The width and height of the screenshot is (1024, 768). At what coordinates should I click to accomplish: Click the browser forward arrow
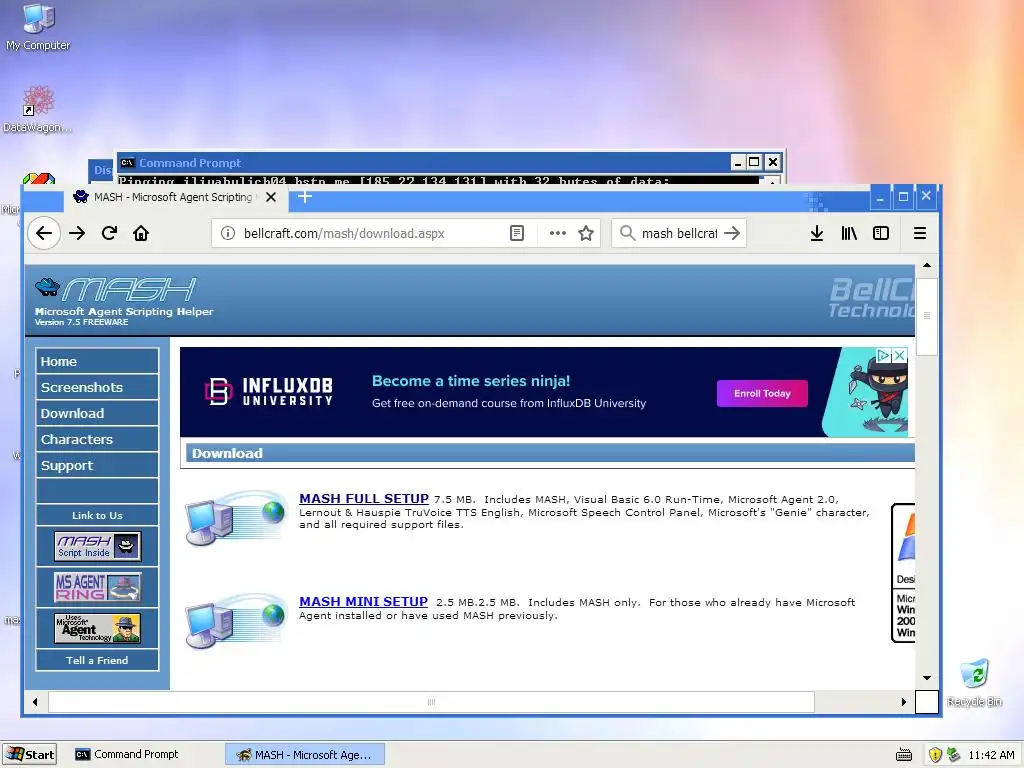[x=77, y=233]
